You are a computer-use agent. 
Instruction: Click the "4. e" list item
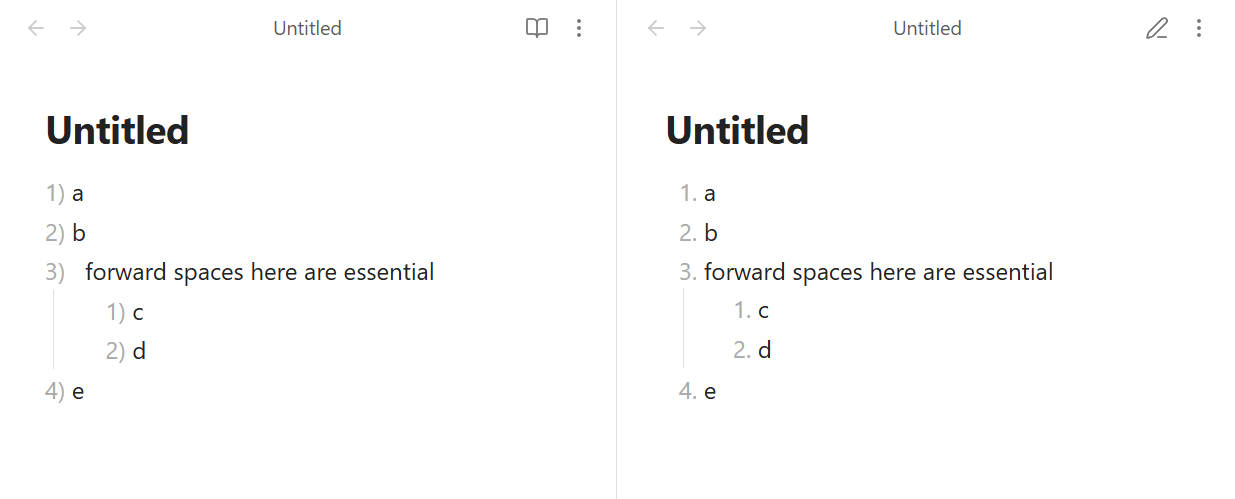(x=710, y=391)
